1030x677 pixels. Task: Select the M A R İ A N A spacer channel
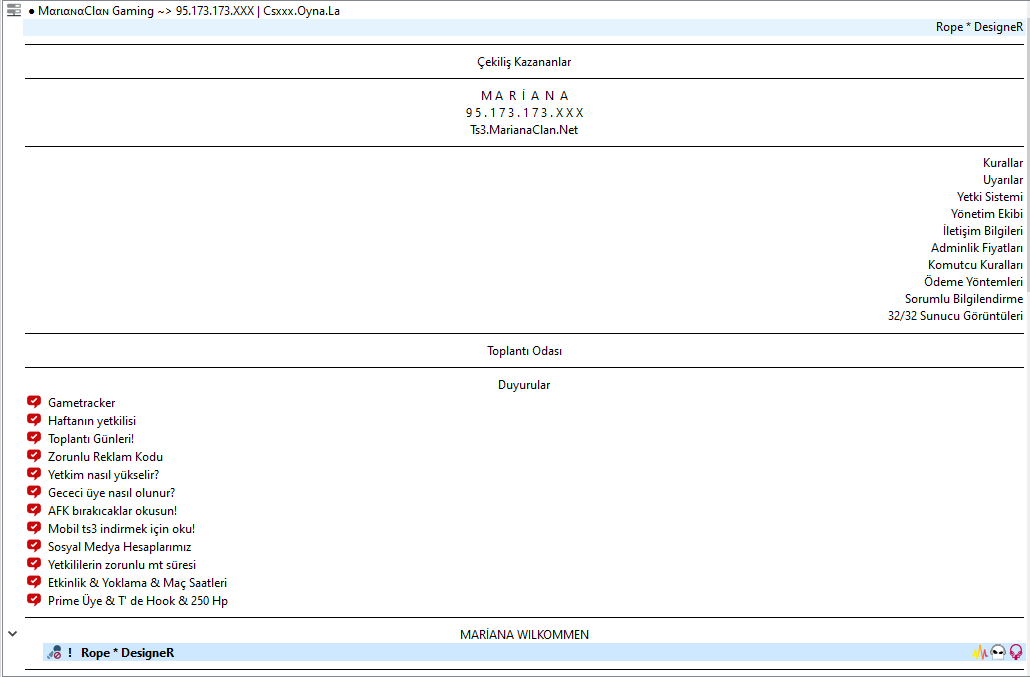[x=524, y=95]
